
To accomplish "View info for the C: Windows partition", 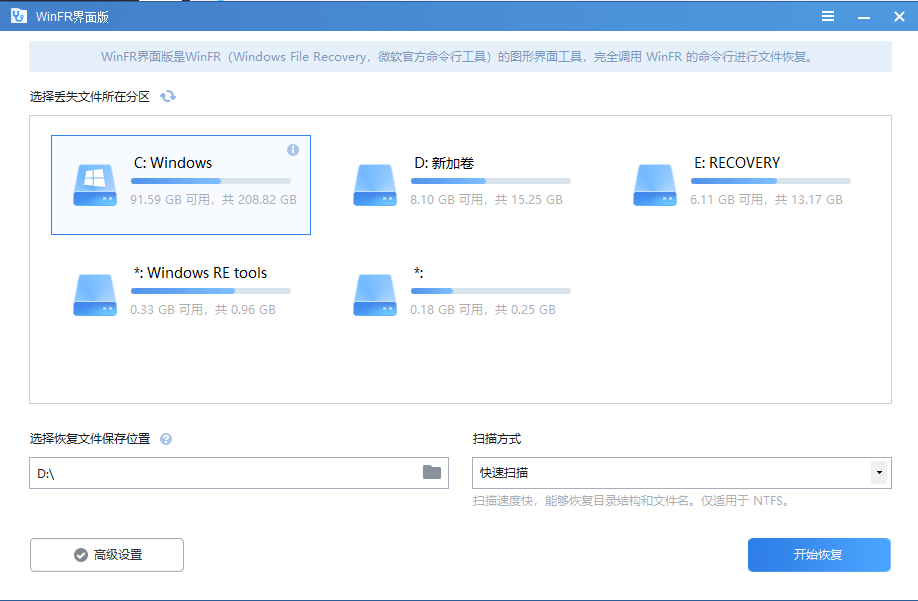I will 293,149.
